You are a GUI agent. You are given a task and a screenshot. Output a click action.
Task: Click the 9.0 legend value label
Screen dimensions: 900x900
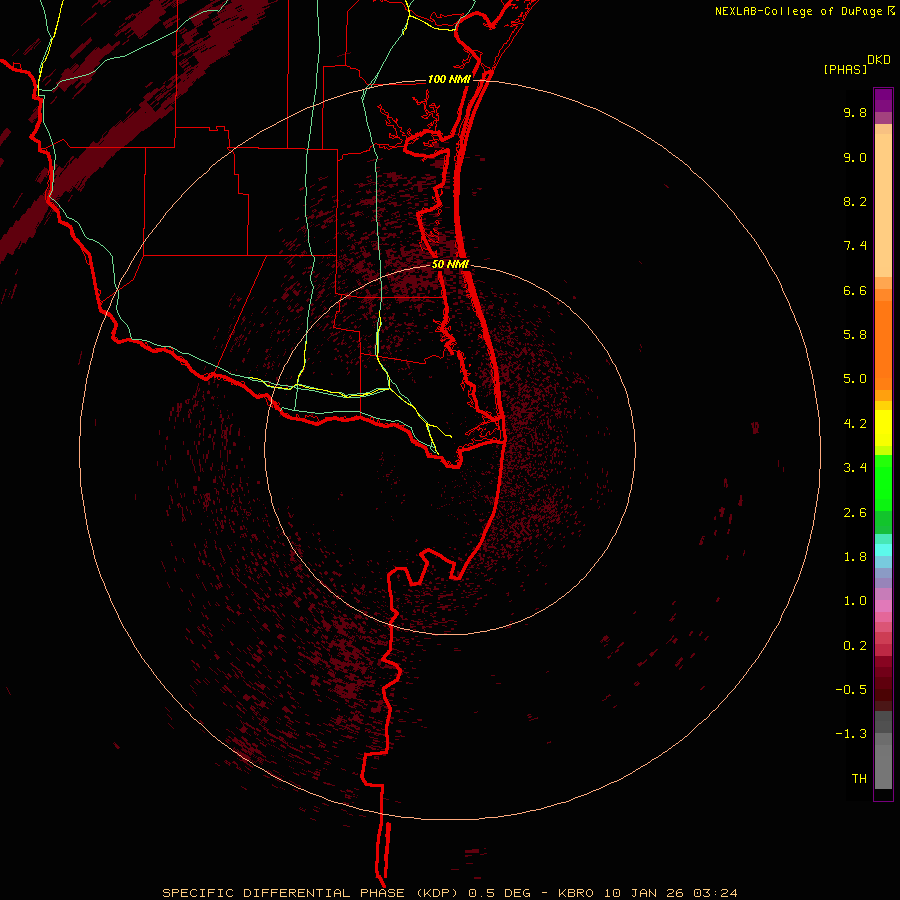(x=855, y=157)
